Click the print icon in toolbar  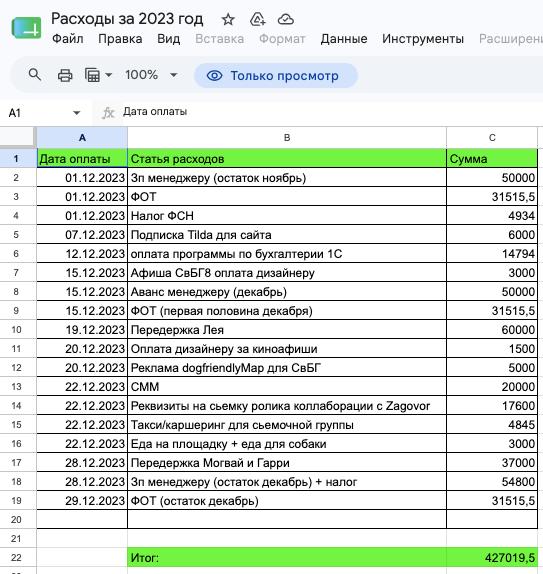pos(65,75)
